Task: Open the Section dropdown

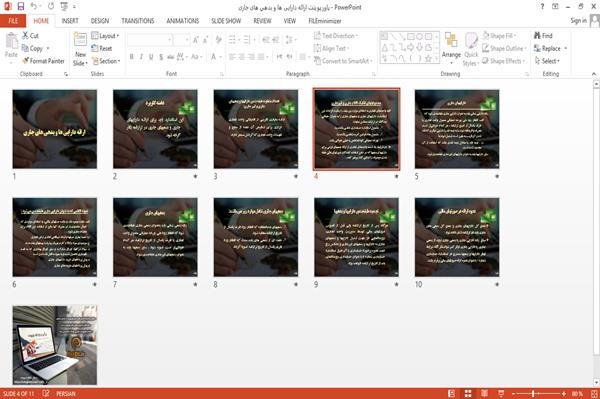Action: (x=106, y=61)
